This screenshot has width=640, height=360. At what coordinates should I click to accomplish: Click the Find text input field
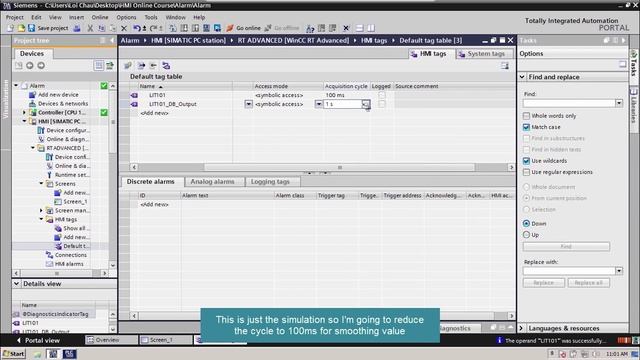tap(569, 103)
